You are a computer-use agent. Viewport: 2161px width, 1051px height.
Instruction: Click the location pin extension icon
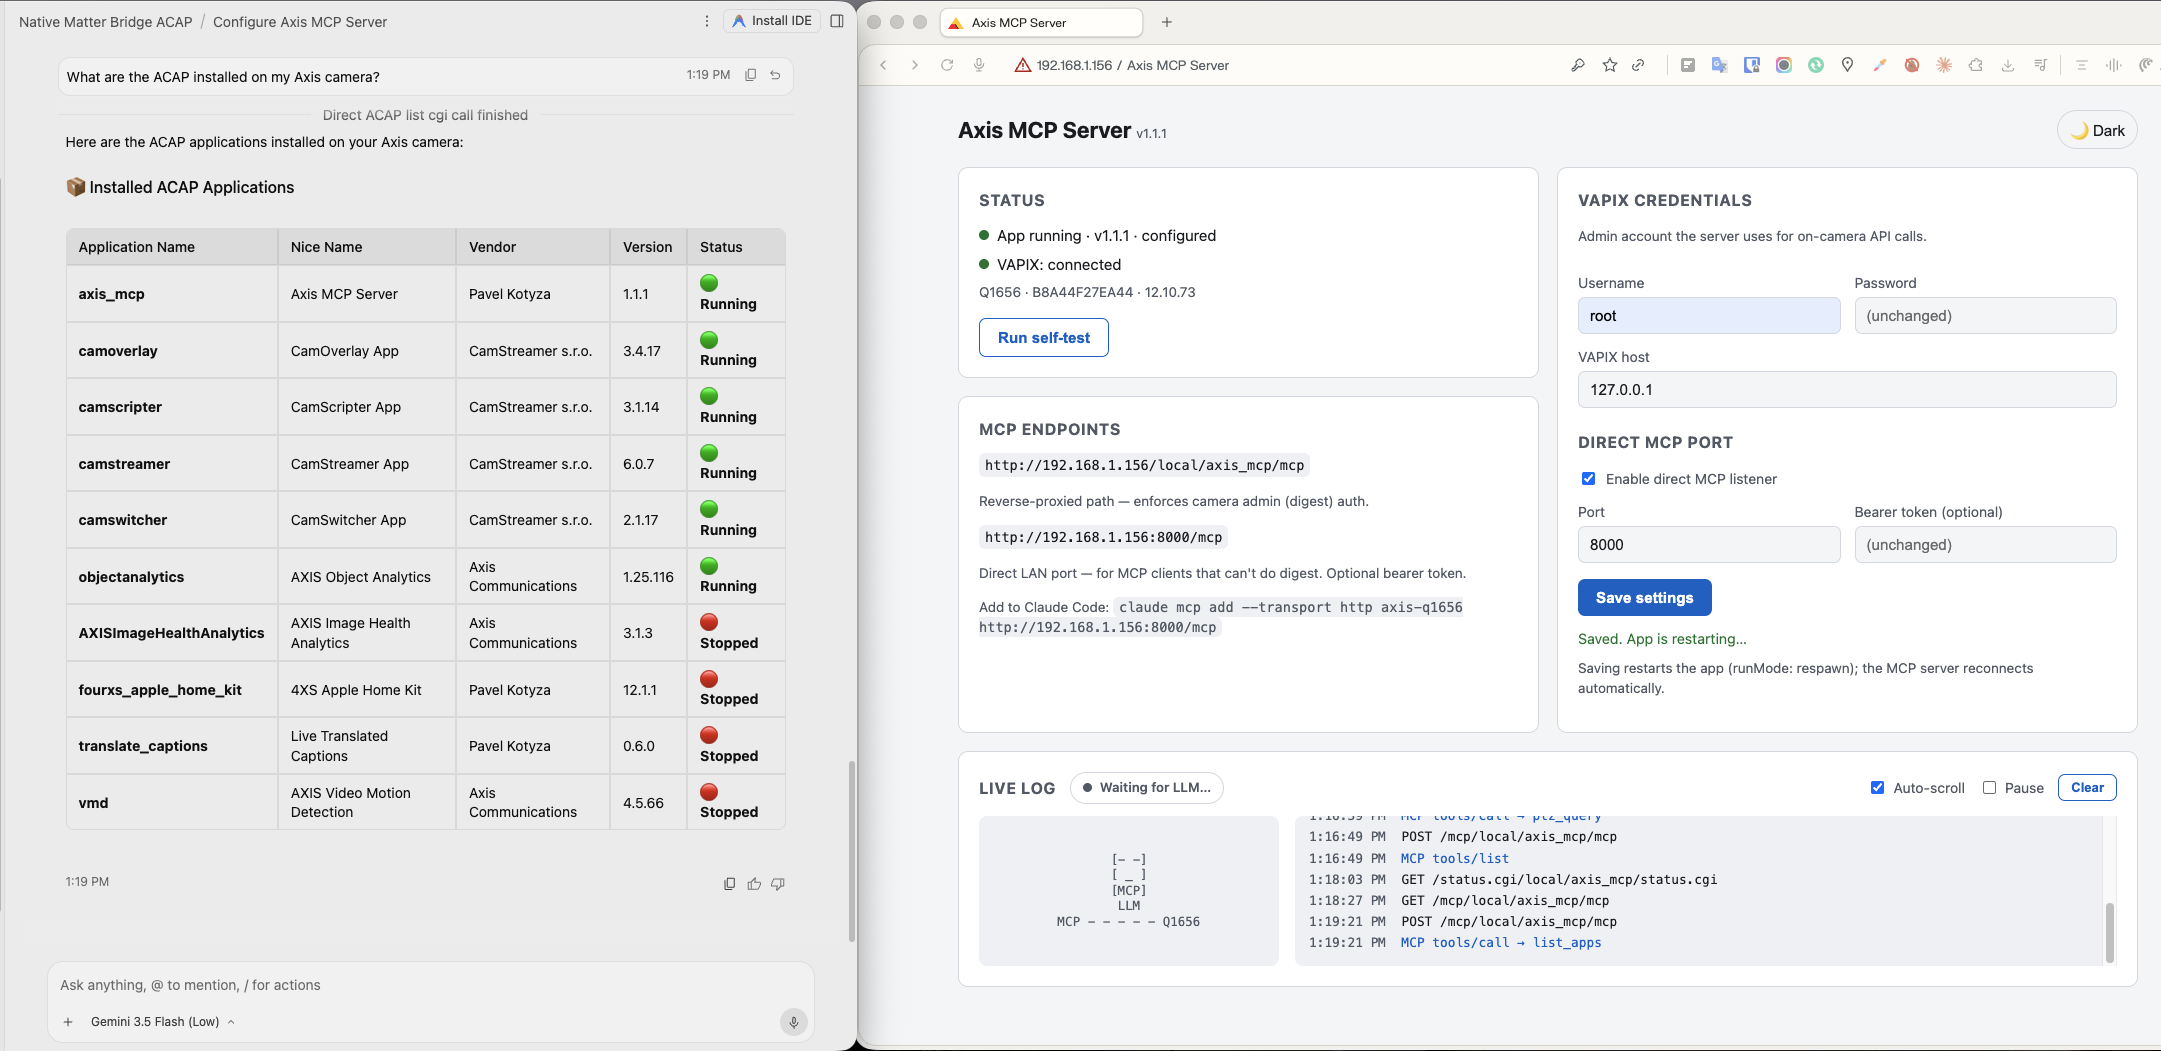pyautogui.click(x=1848, y=65)
